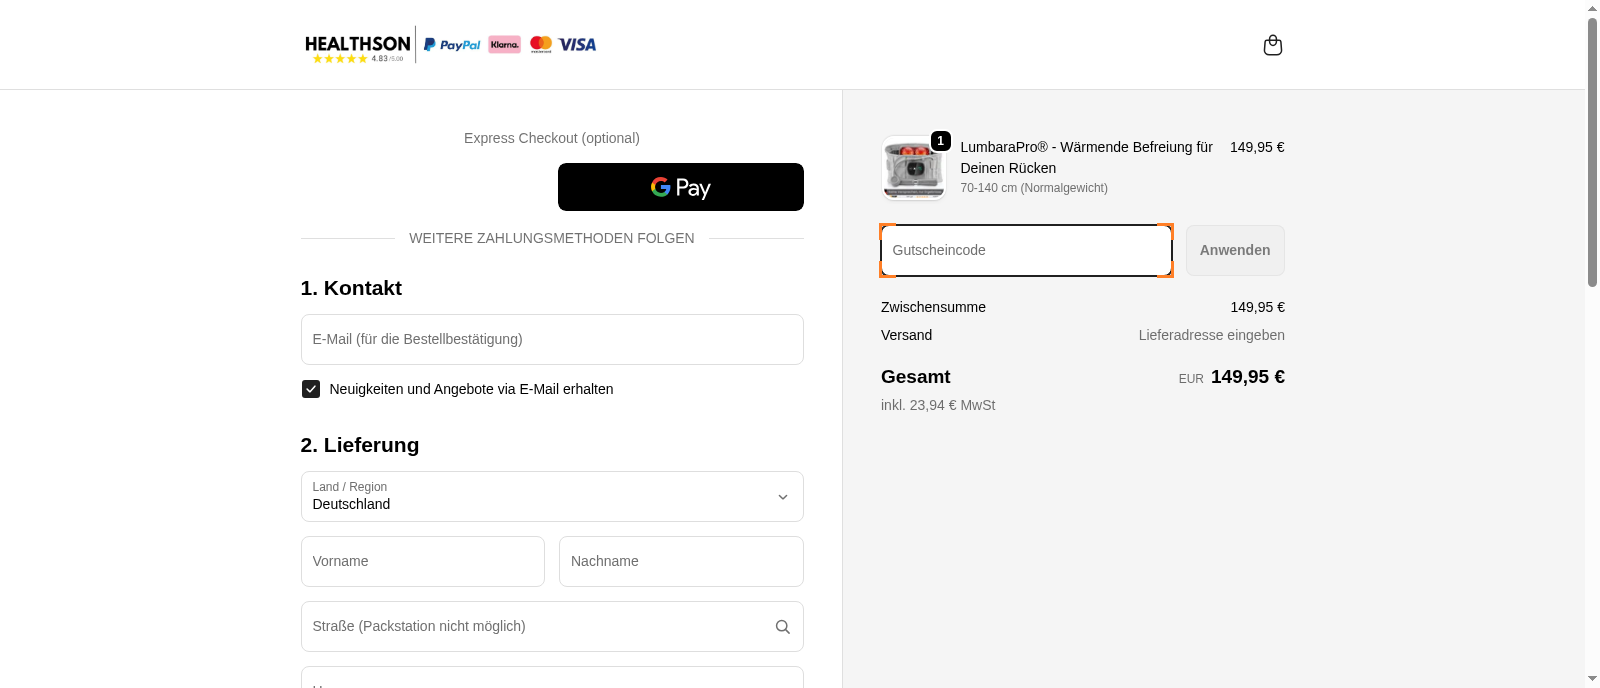1600x688 pixels.
Task: Click the LumbaraPro product thumbnail
Action: (913, 168)
